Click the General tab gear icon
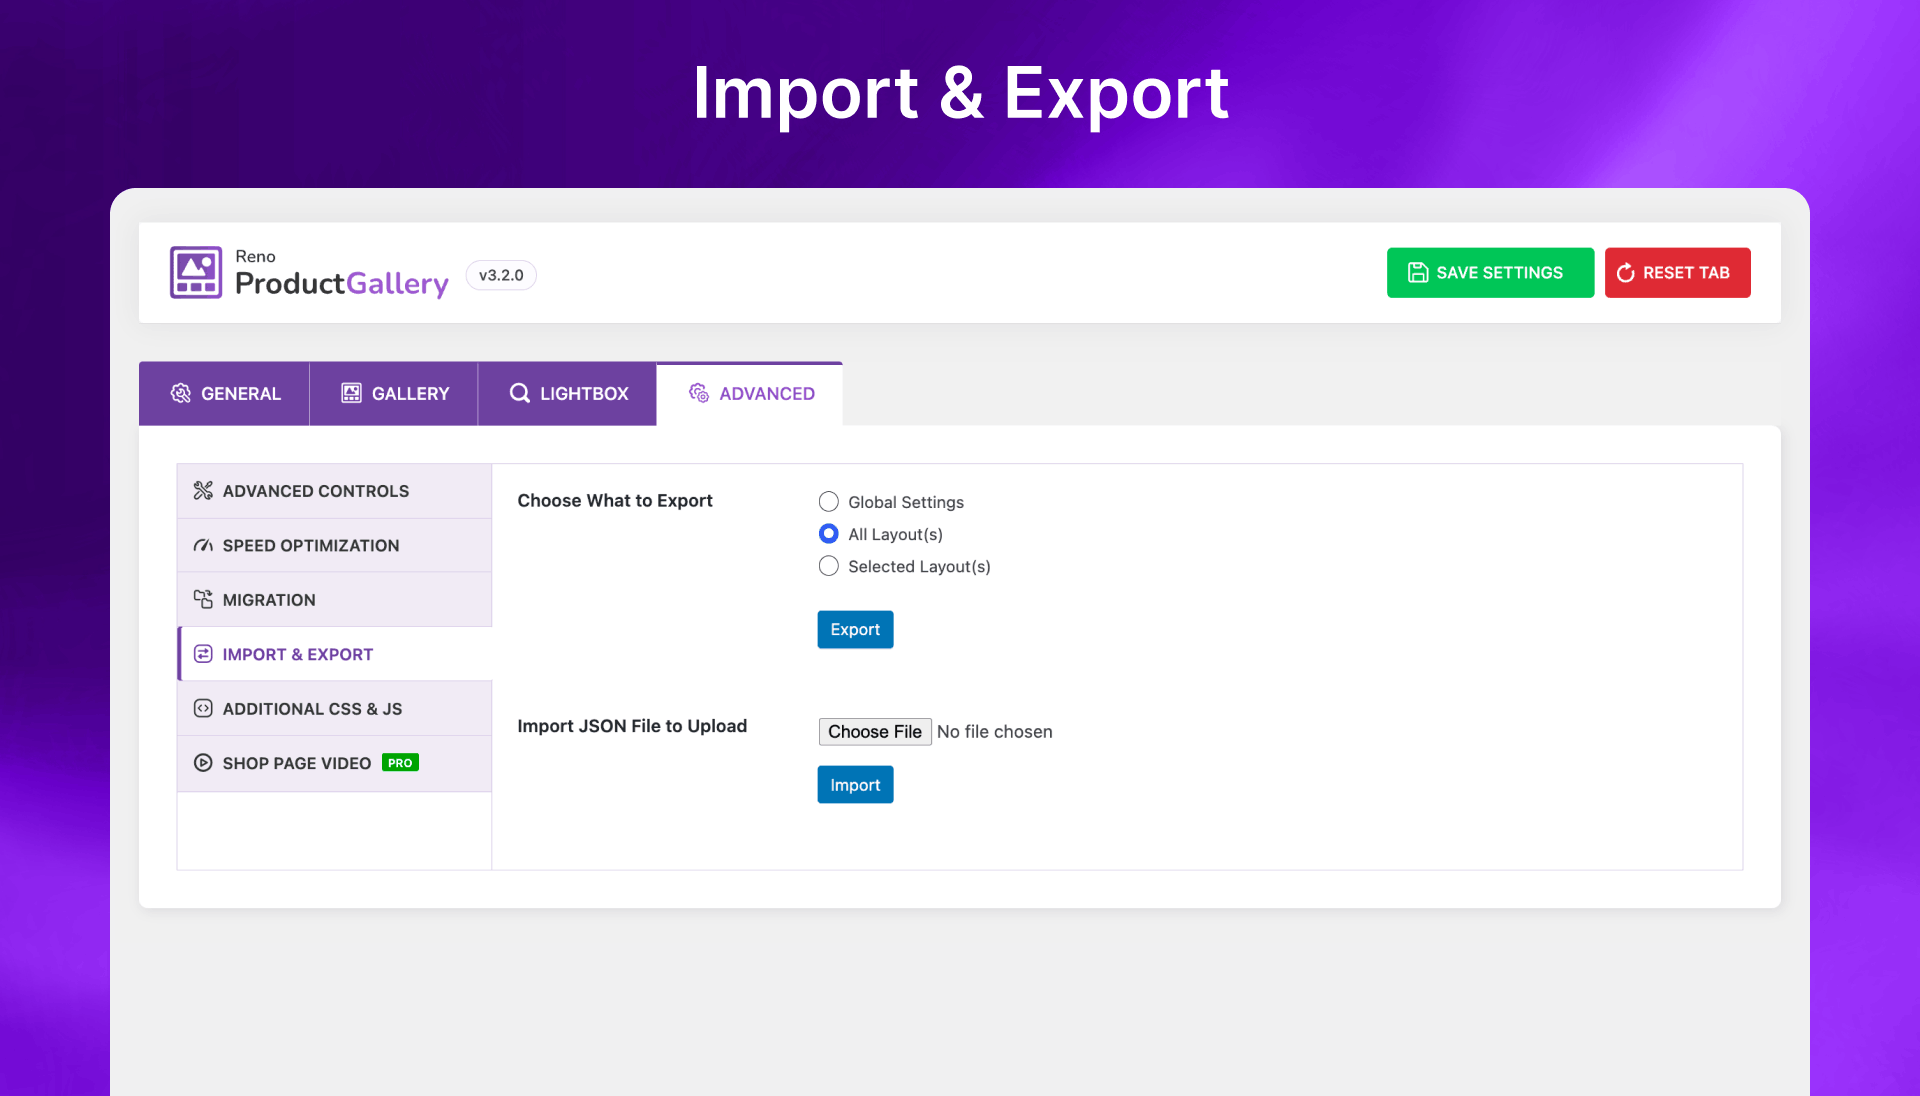The height and width of the screenshot is (1096, 1920). pos(181,393)
